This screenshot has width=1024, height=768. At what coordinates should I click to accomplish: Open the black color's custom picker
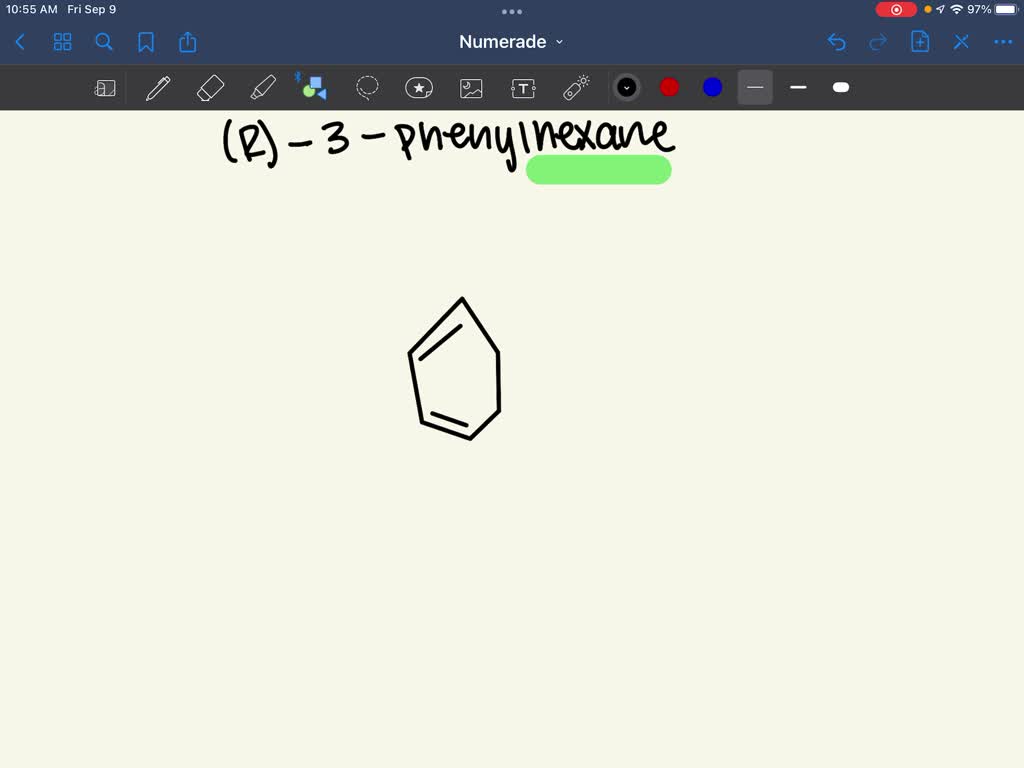tap(627, 87)
